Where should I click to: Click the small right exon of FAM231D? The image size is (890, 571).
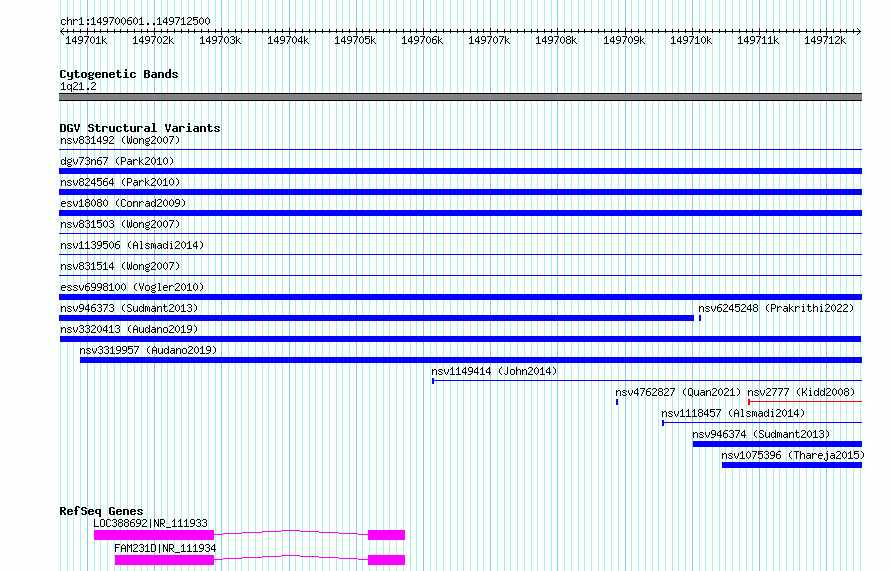387,560
